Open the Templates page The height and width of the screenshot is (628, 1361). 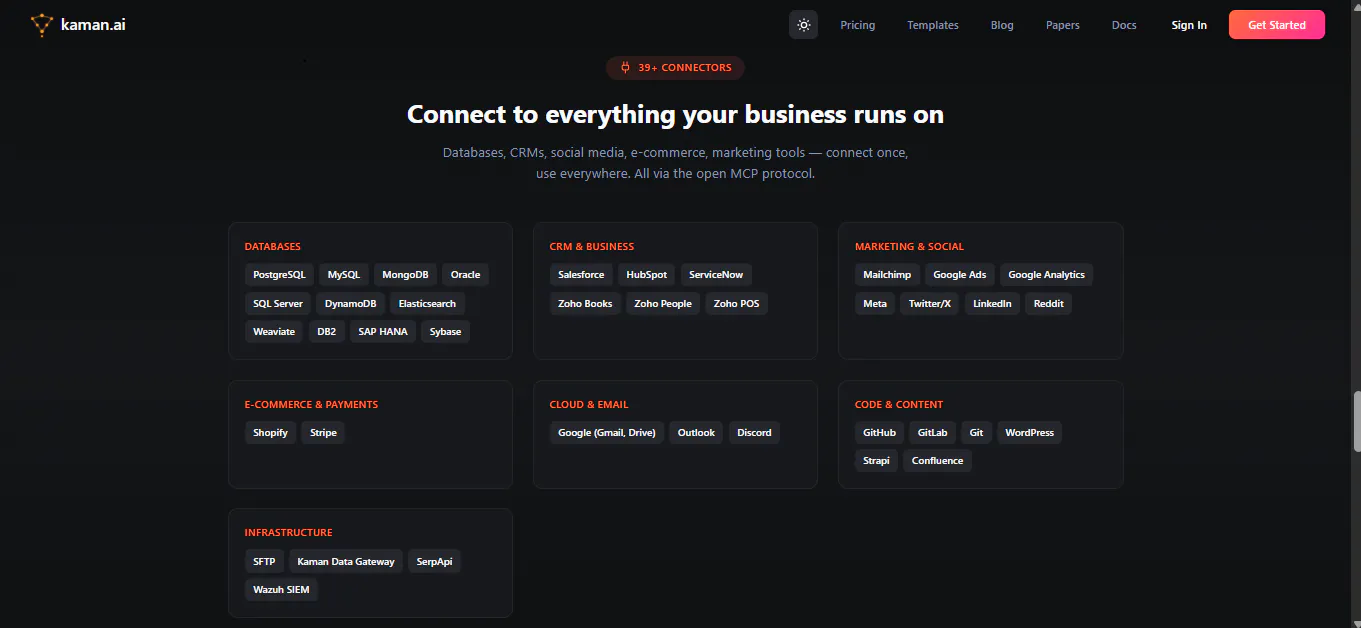[x=933, y=25]
